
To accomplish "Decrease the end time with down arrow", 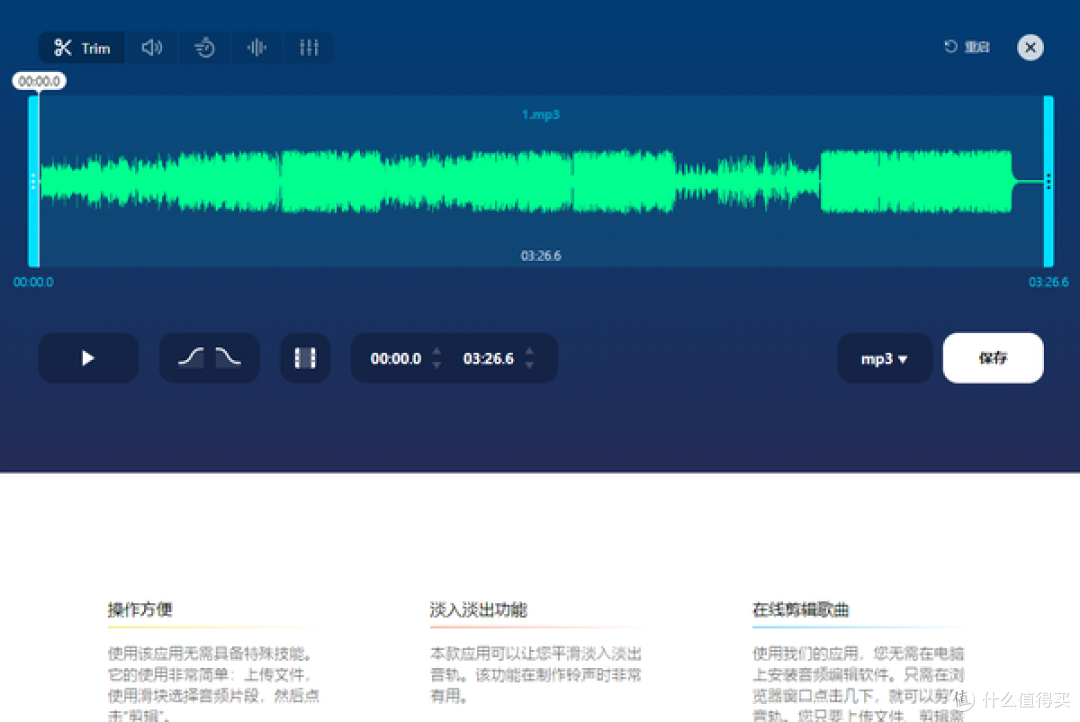I will click(529, 366).
